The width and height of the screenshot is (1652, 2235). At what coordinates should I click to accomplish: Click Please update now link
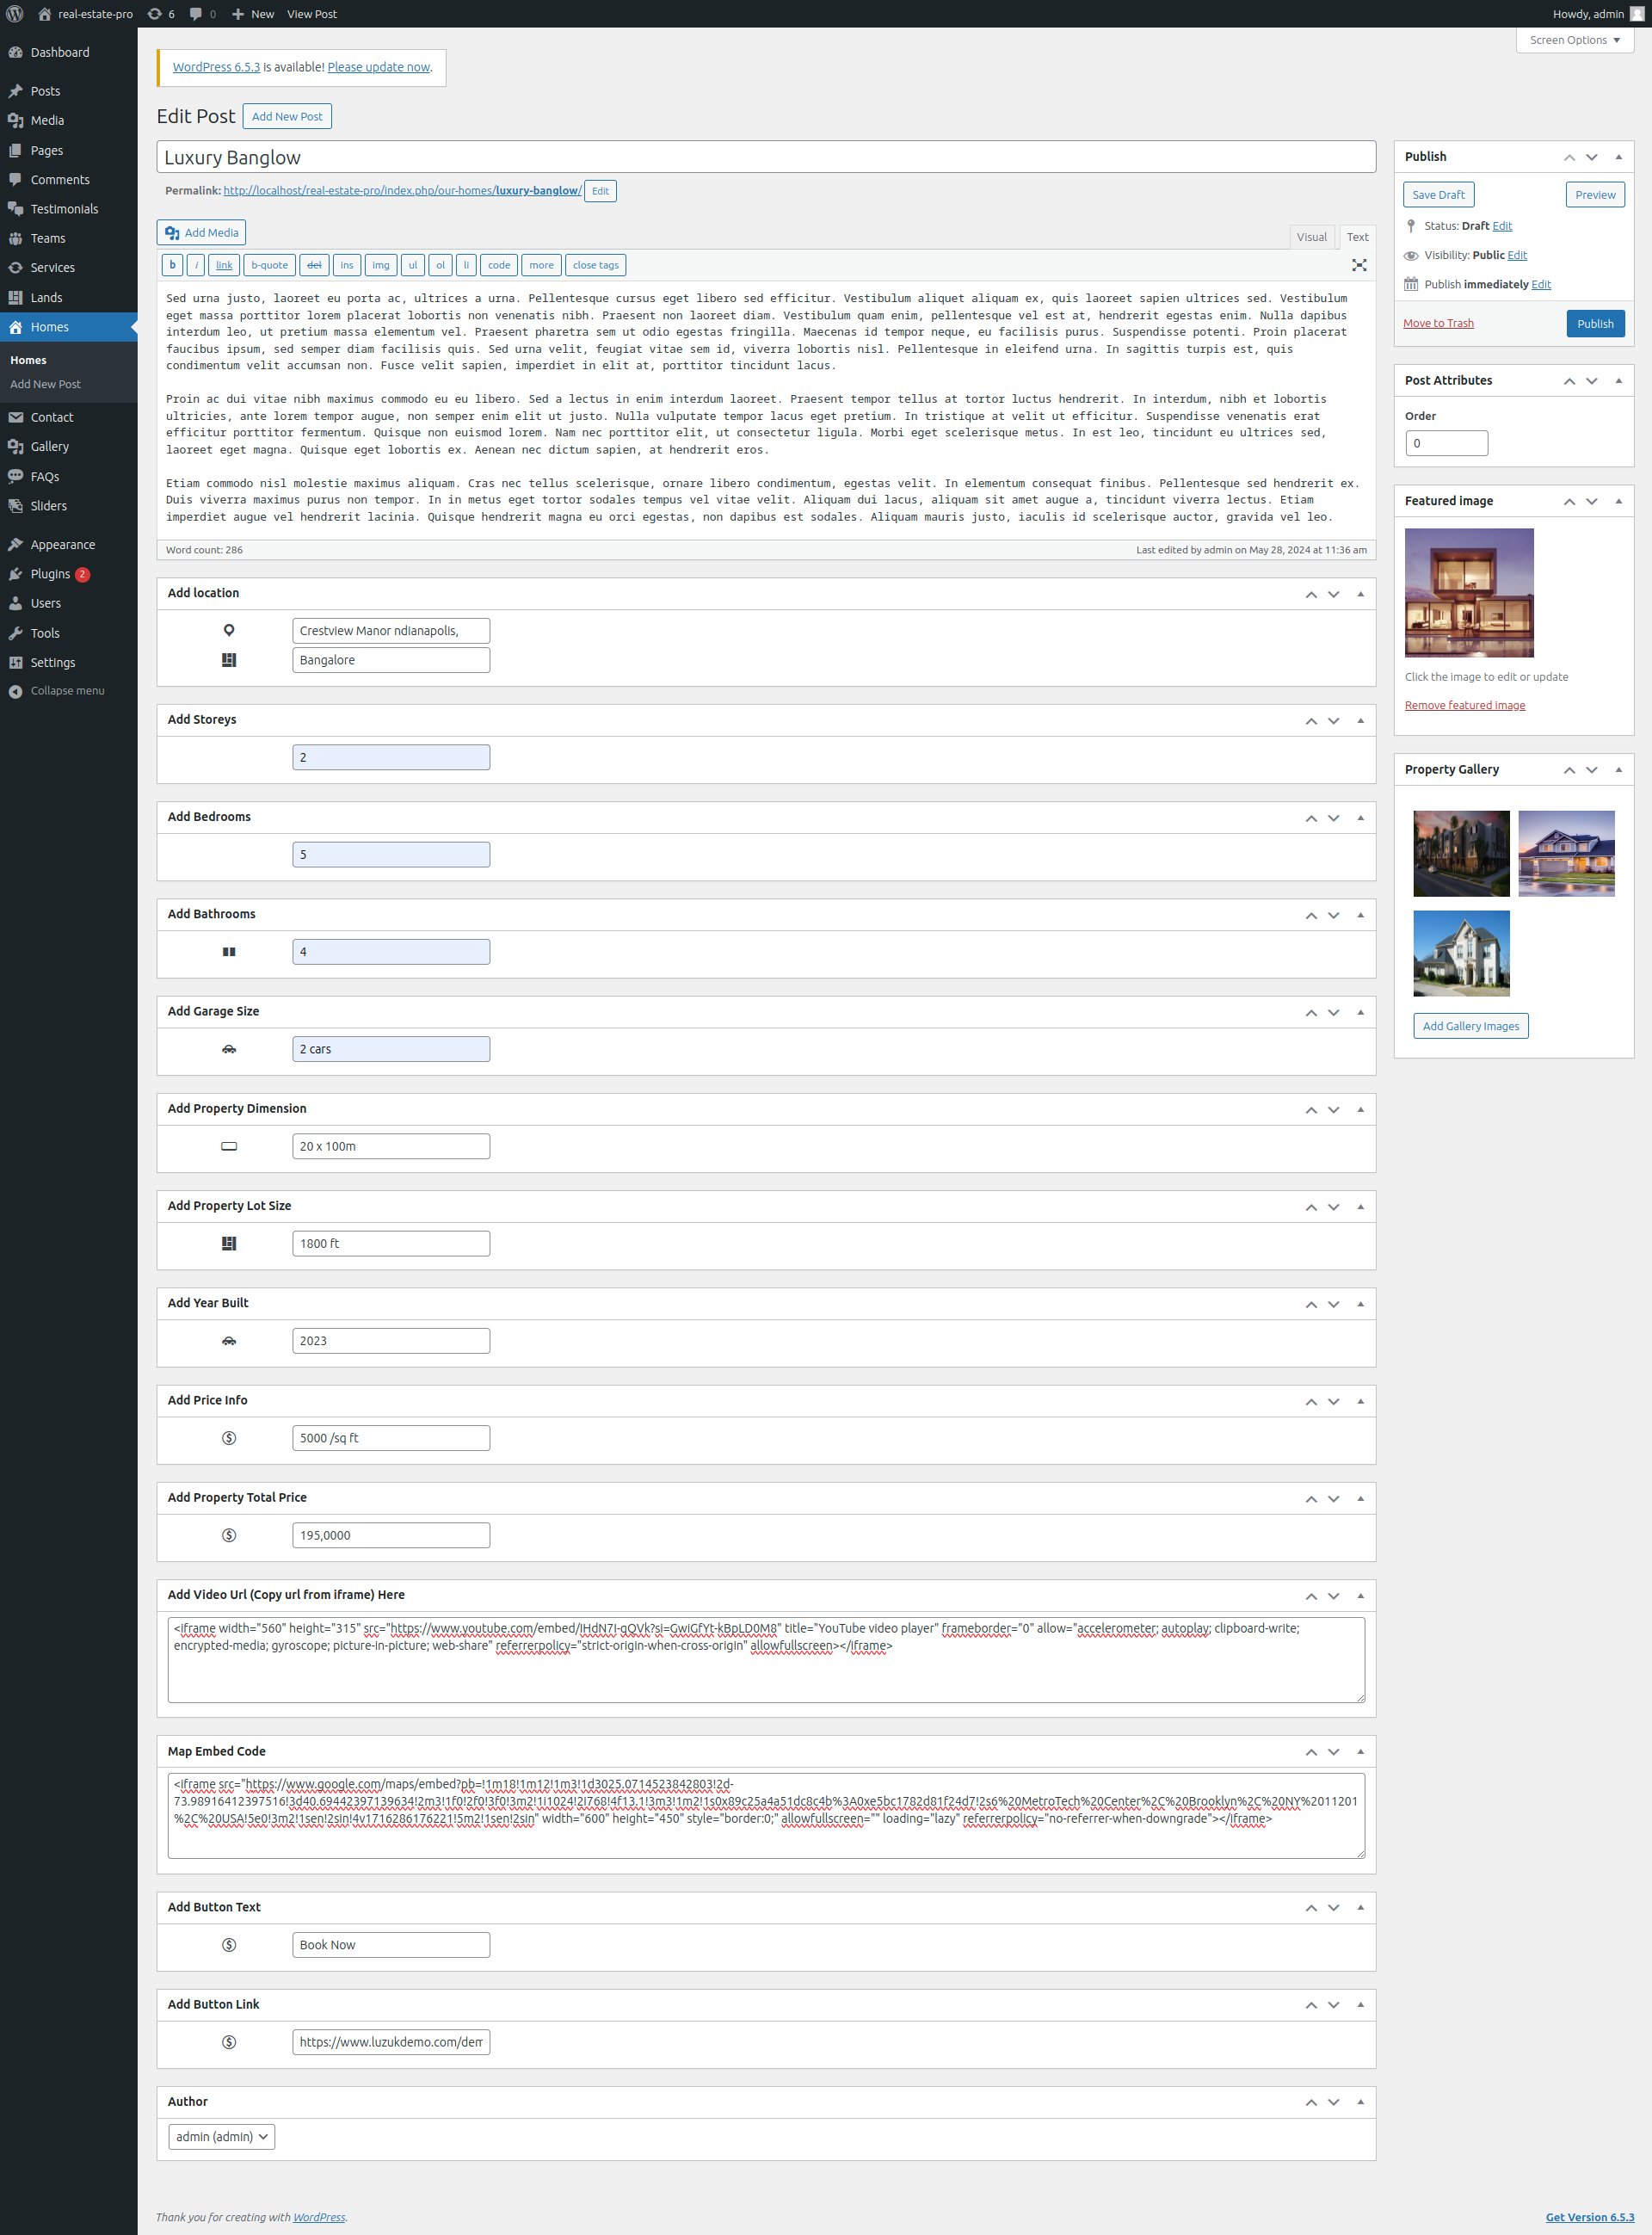point(378,67)
